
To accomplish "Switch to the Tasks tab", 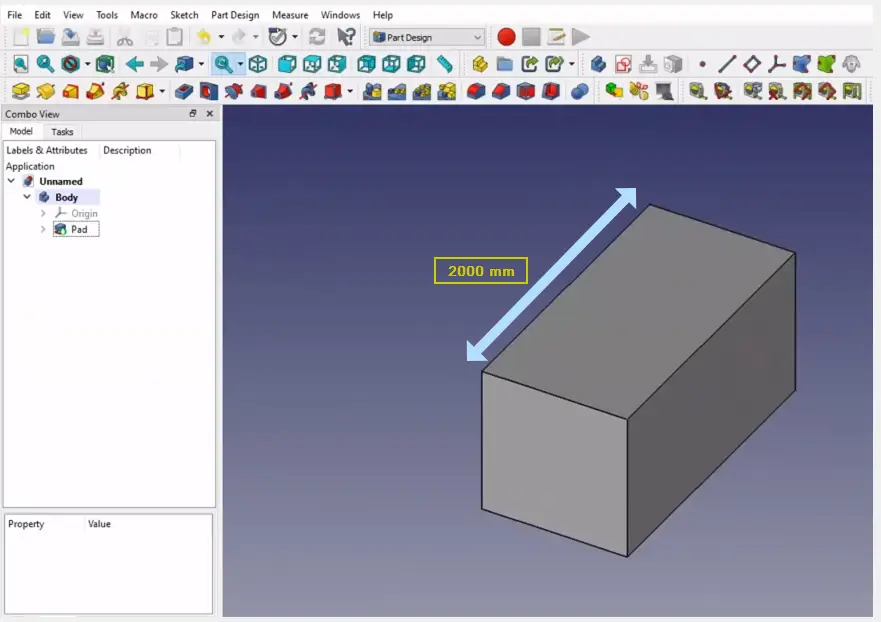I will (62, 132).
